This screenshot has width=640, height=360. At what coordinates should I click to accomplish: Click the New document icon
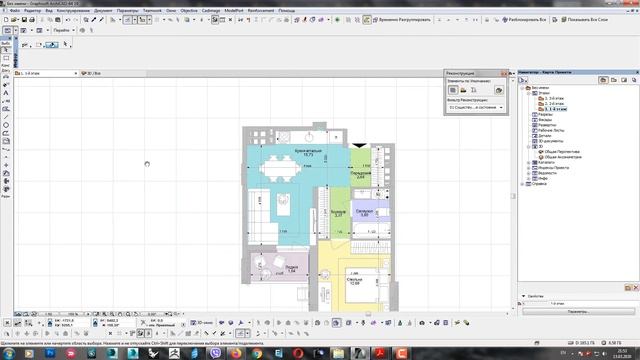point(6,20)
